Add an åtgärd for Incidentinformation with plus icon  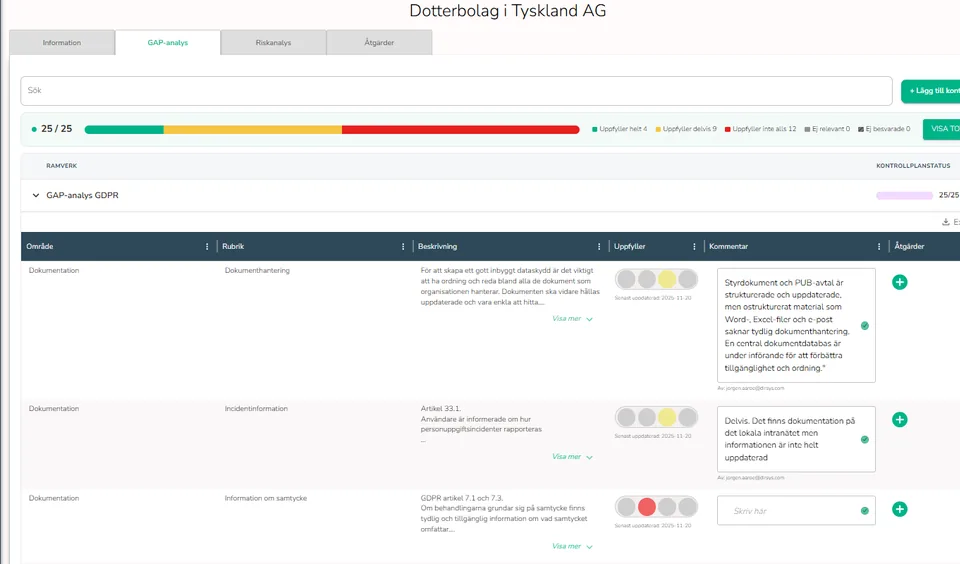pos(899,419)
